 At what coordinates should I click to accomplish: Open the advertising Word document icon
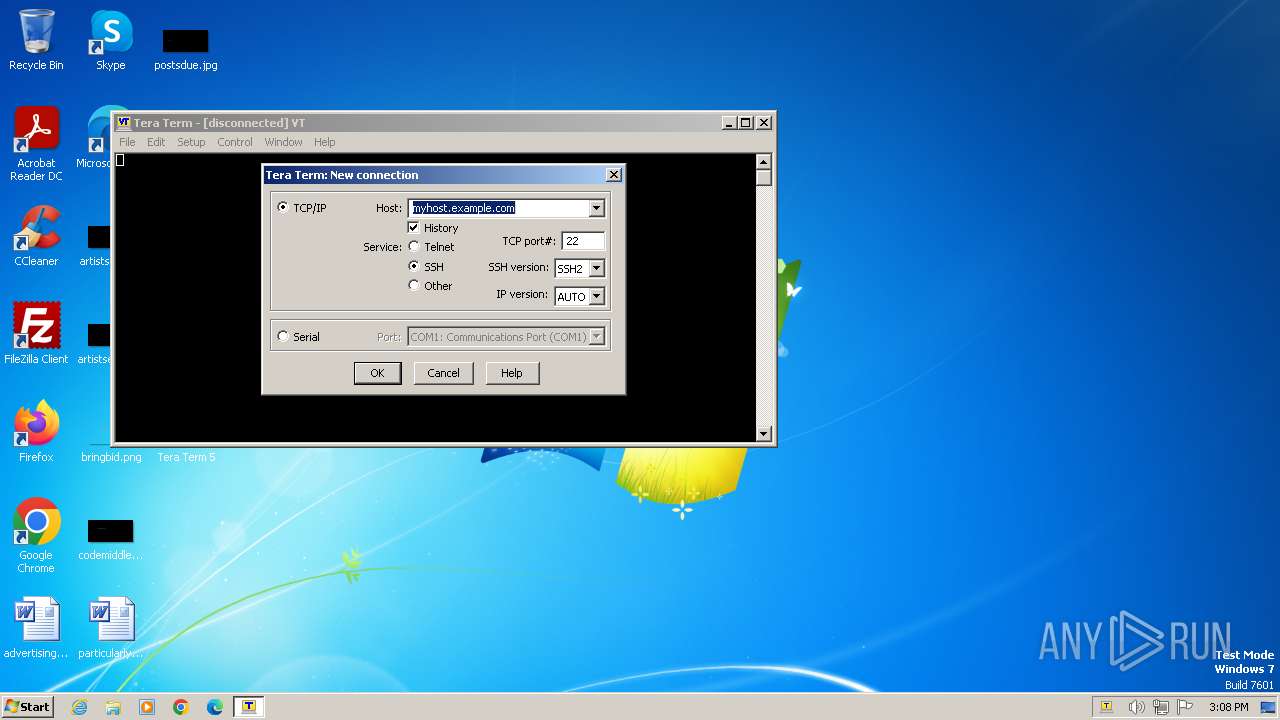click(36, 628)
